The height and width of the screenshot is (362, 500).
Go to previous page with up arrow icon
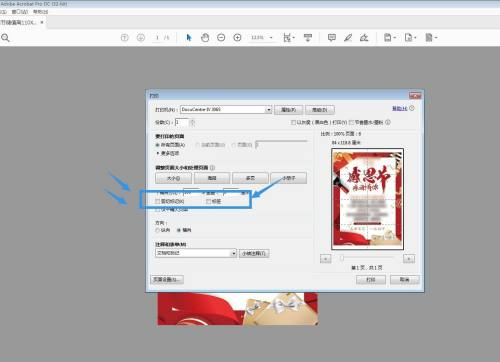(124, 38)
